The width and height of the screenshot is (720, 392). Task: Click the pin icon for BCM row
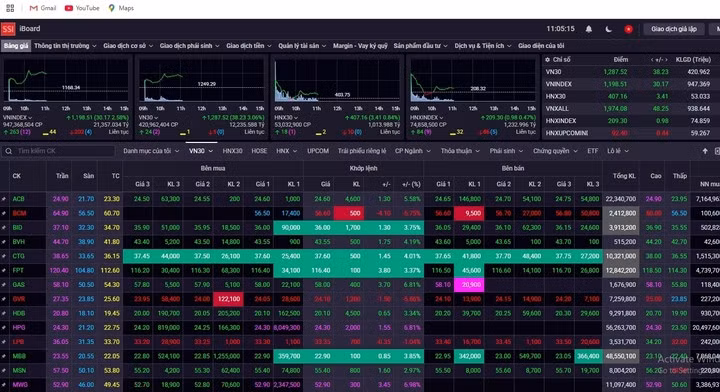coord(4,213)
